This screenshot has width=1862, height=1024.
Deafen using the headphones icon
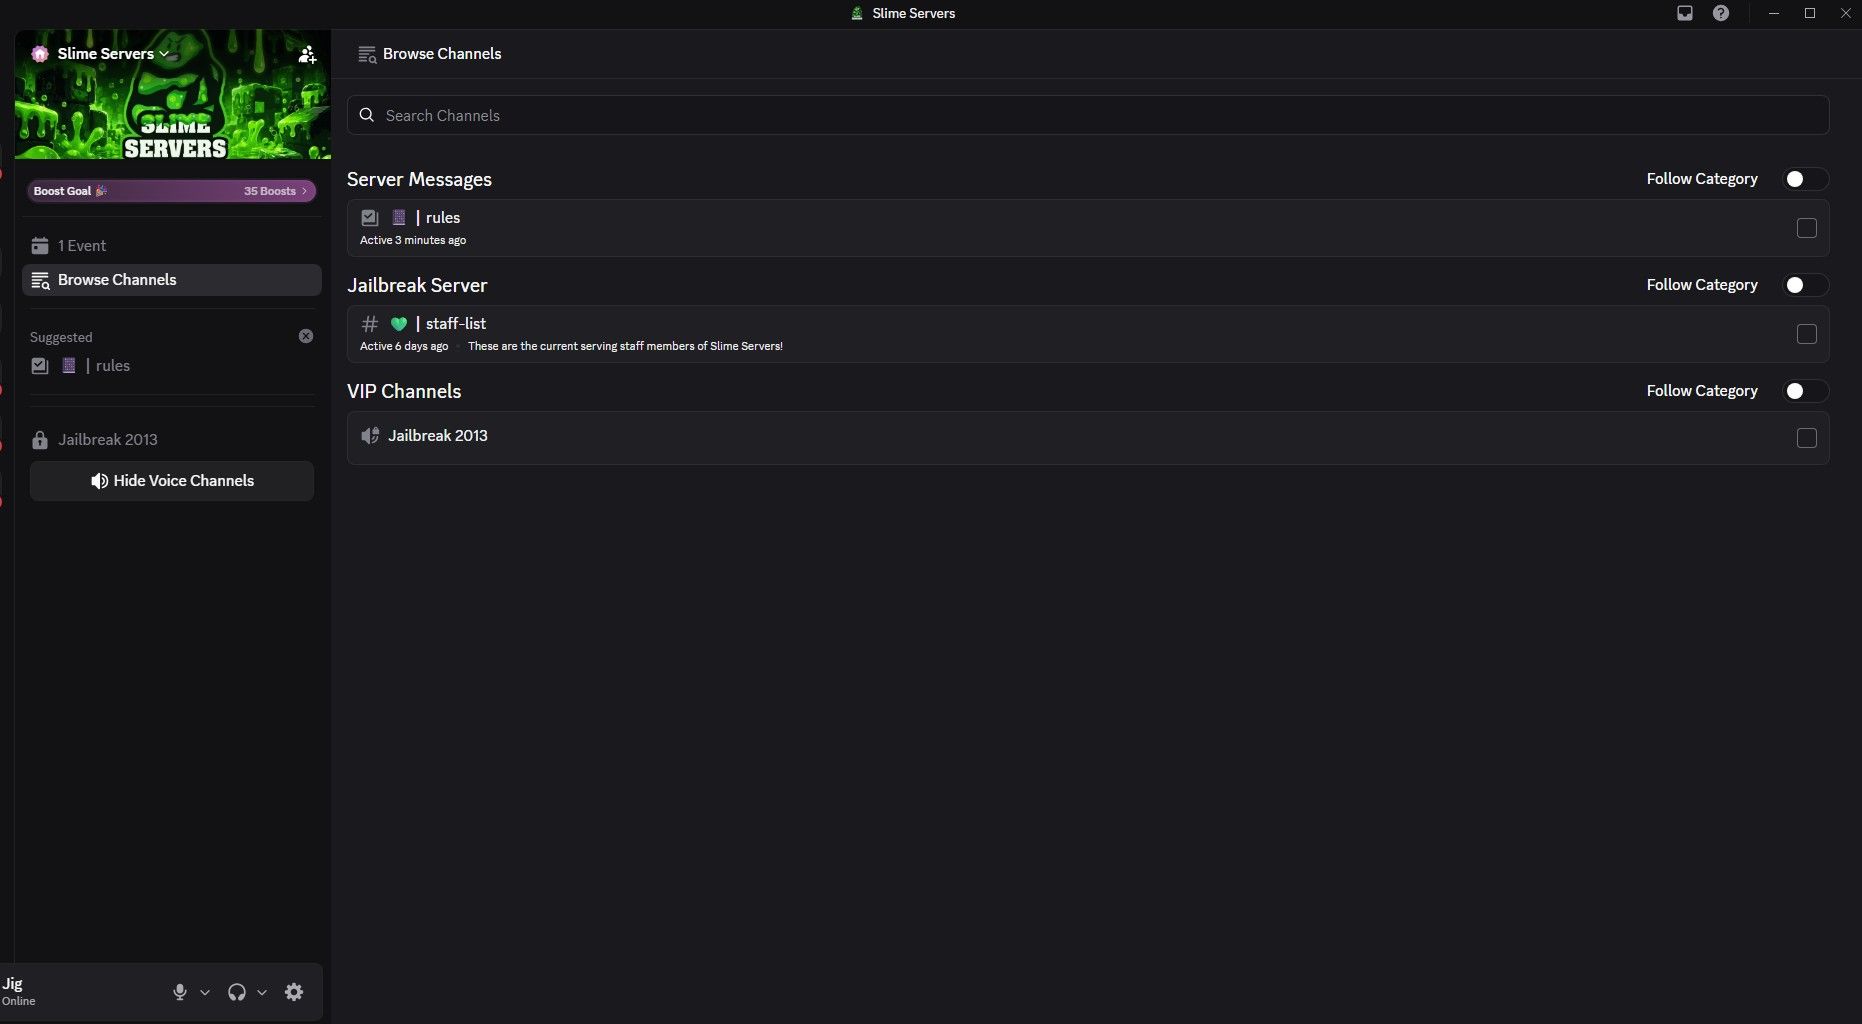coord(237,992)
